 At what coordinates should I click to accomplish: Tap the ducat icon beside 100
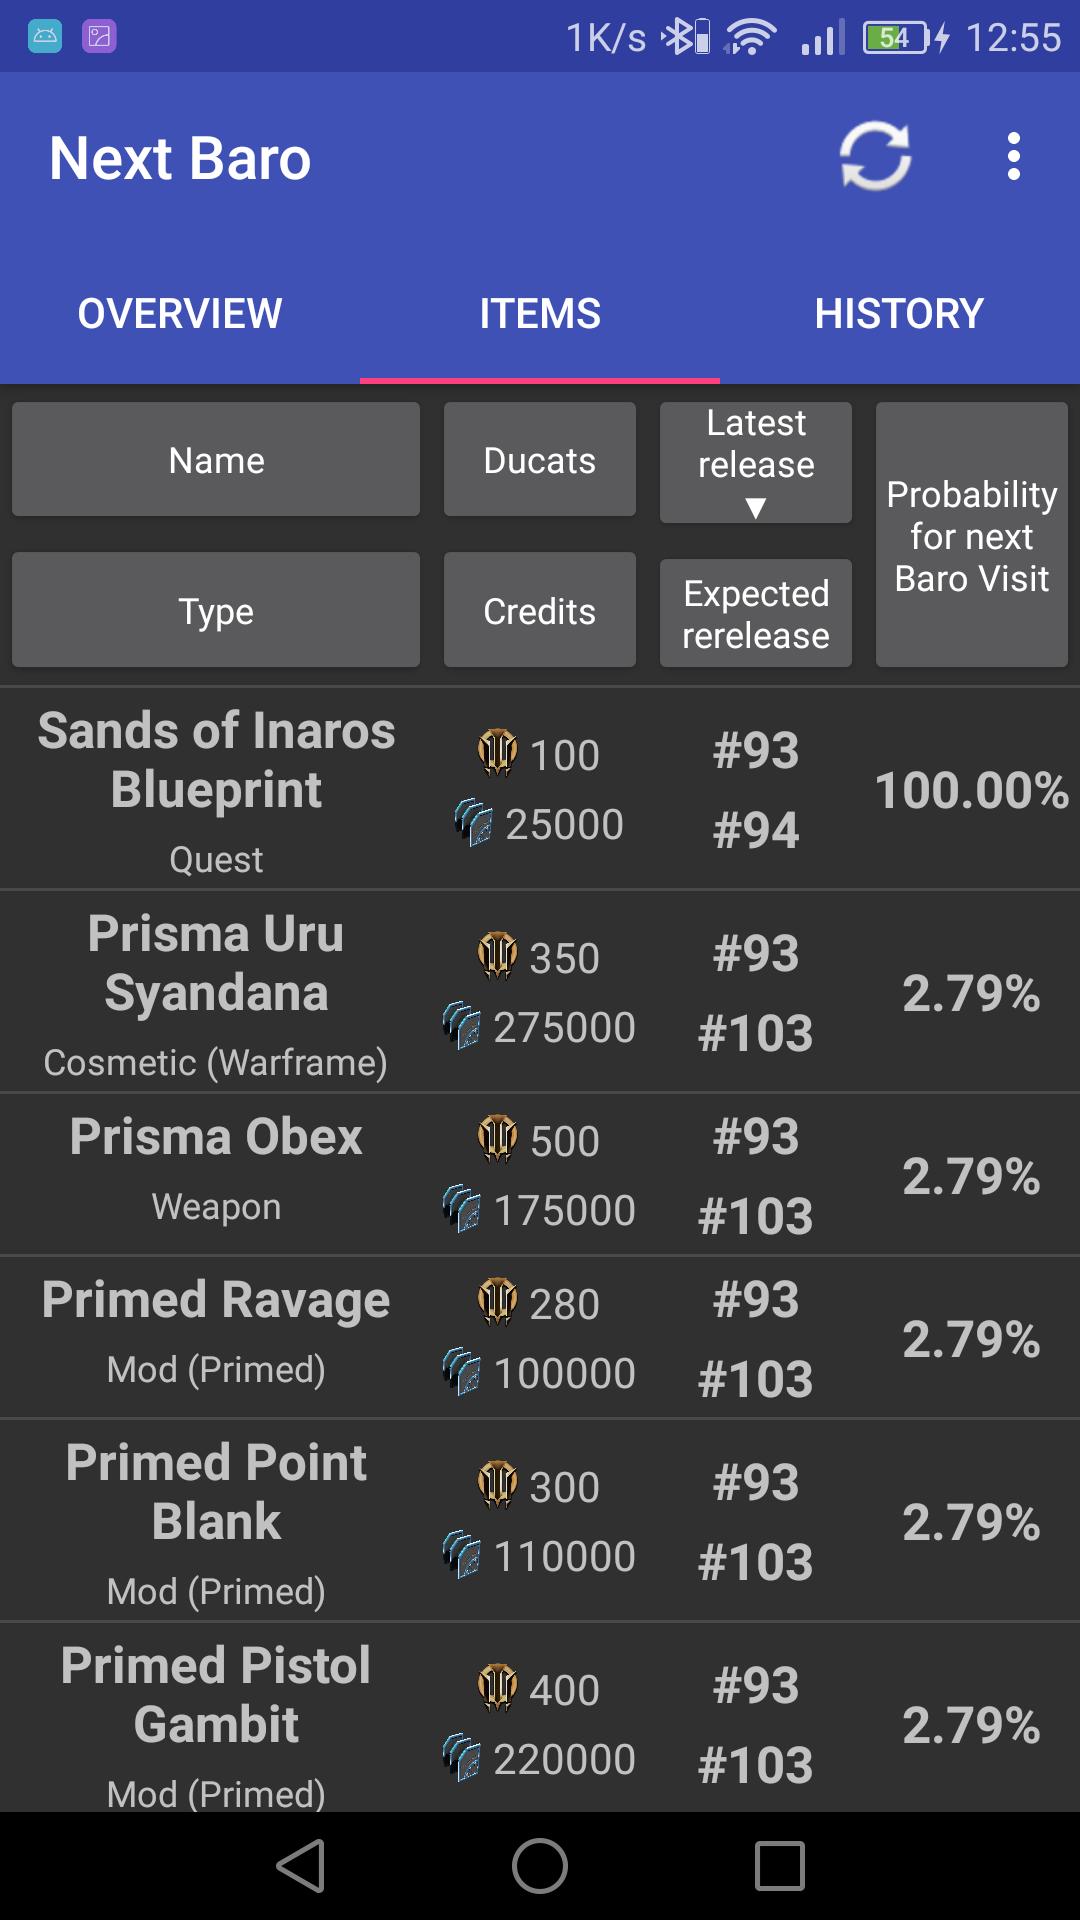pyautogui.click(x=497, y=753)
